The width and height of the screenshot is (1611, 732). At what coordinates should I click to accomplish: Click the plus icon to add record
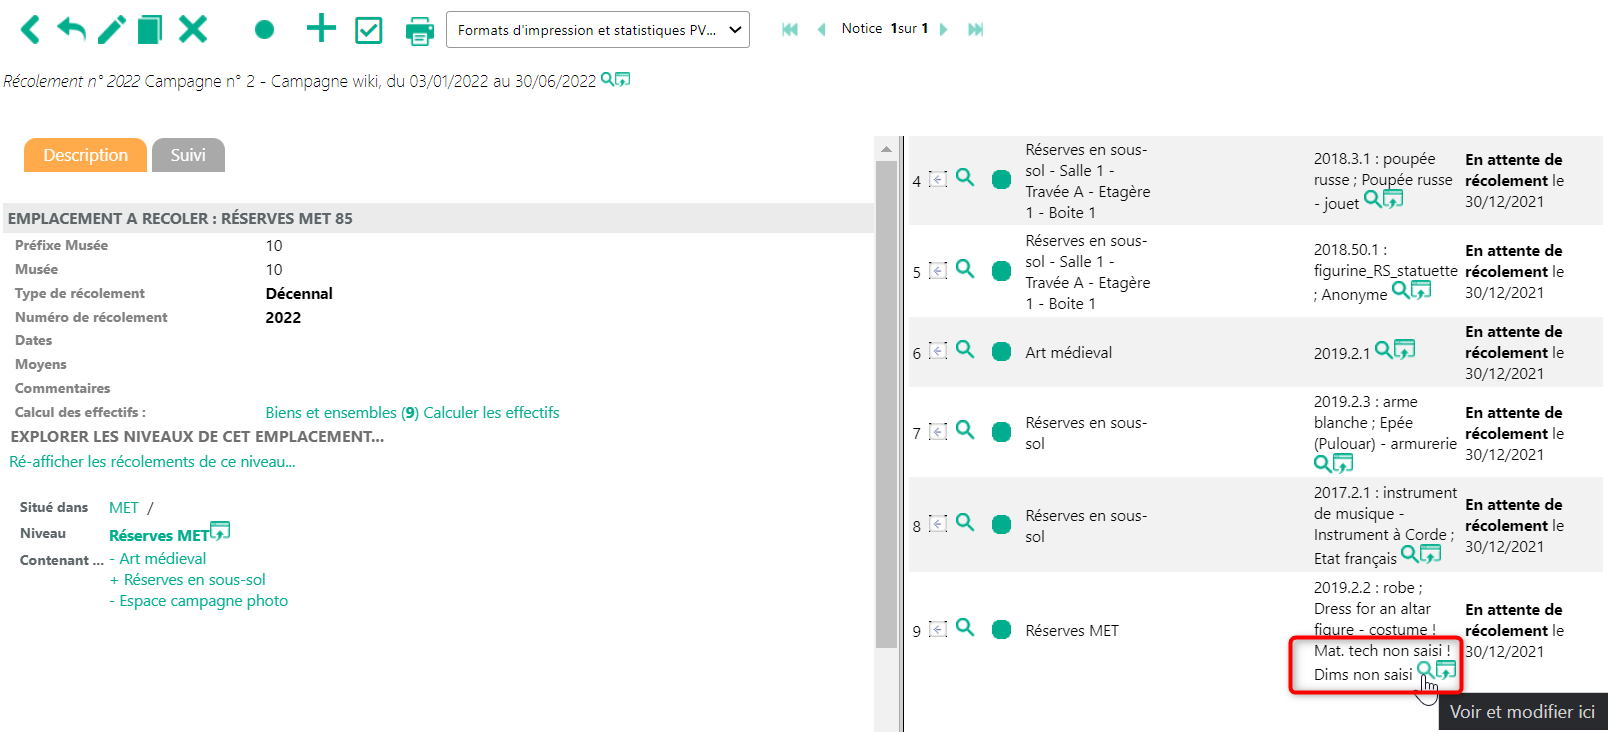click(321, 29)
